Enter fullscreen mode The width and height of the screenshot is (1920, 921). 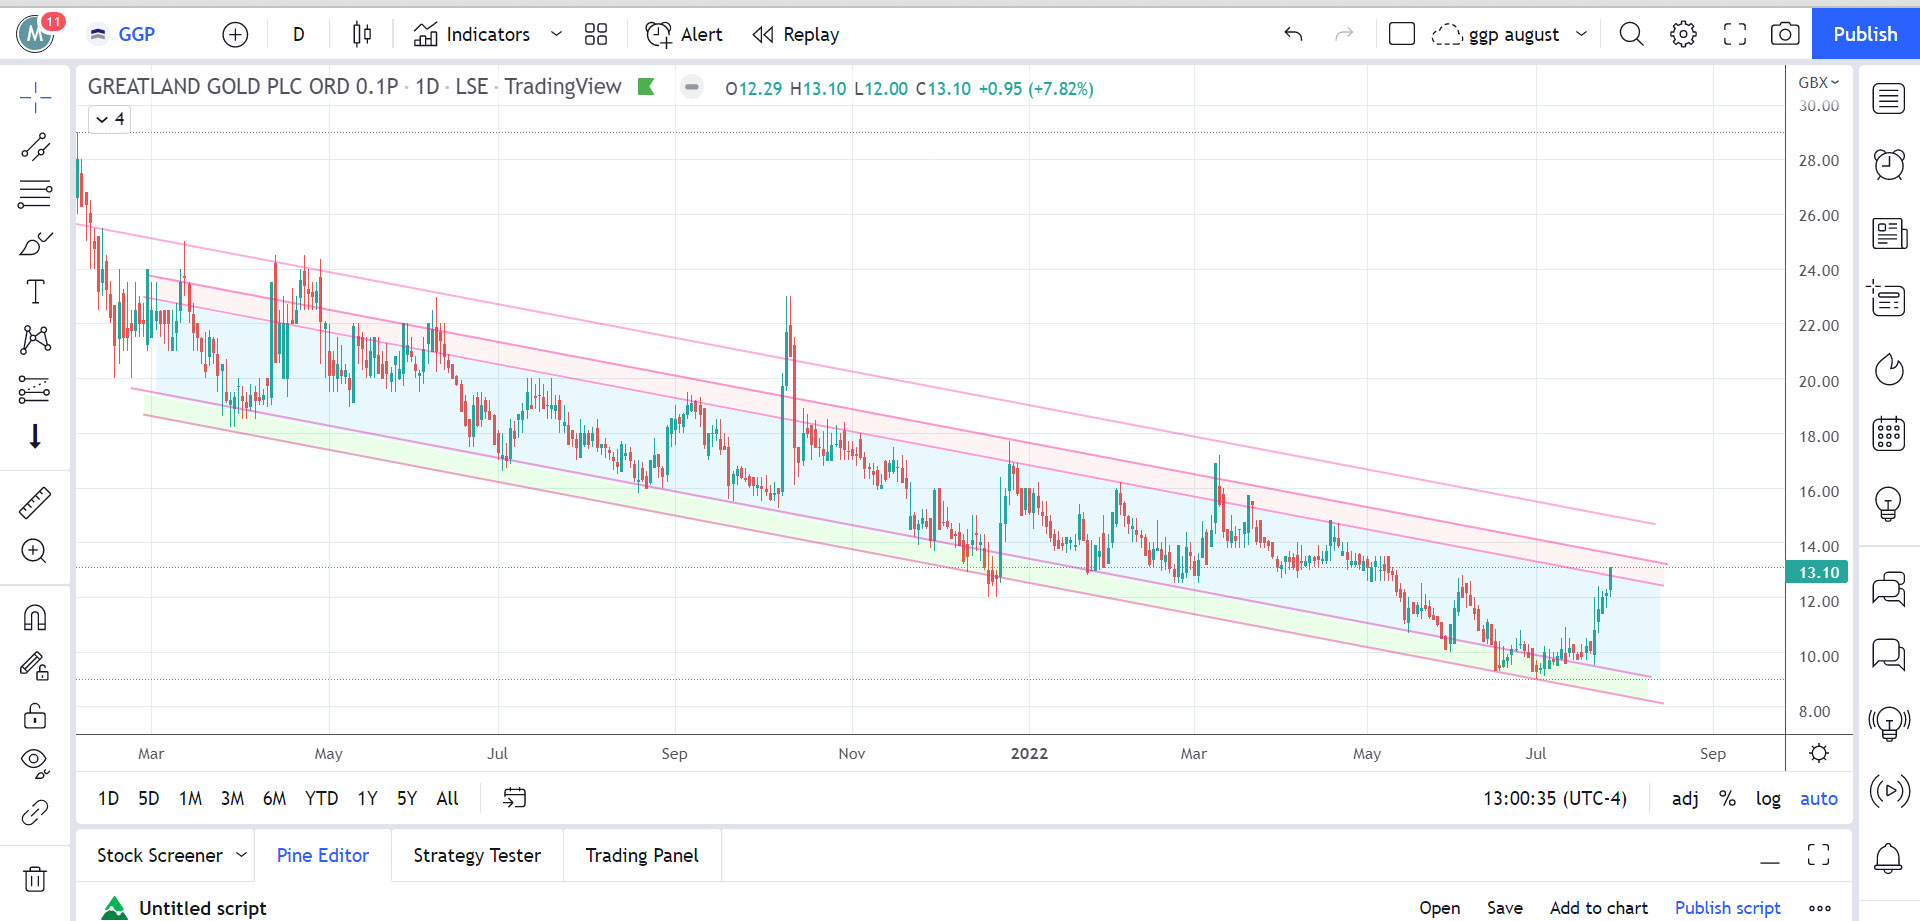coord(1735,35)
